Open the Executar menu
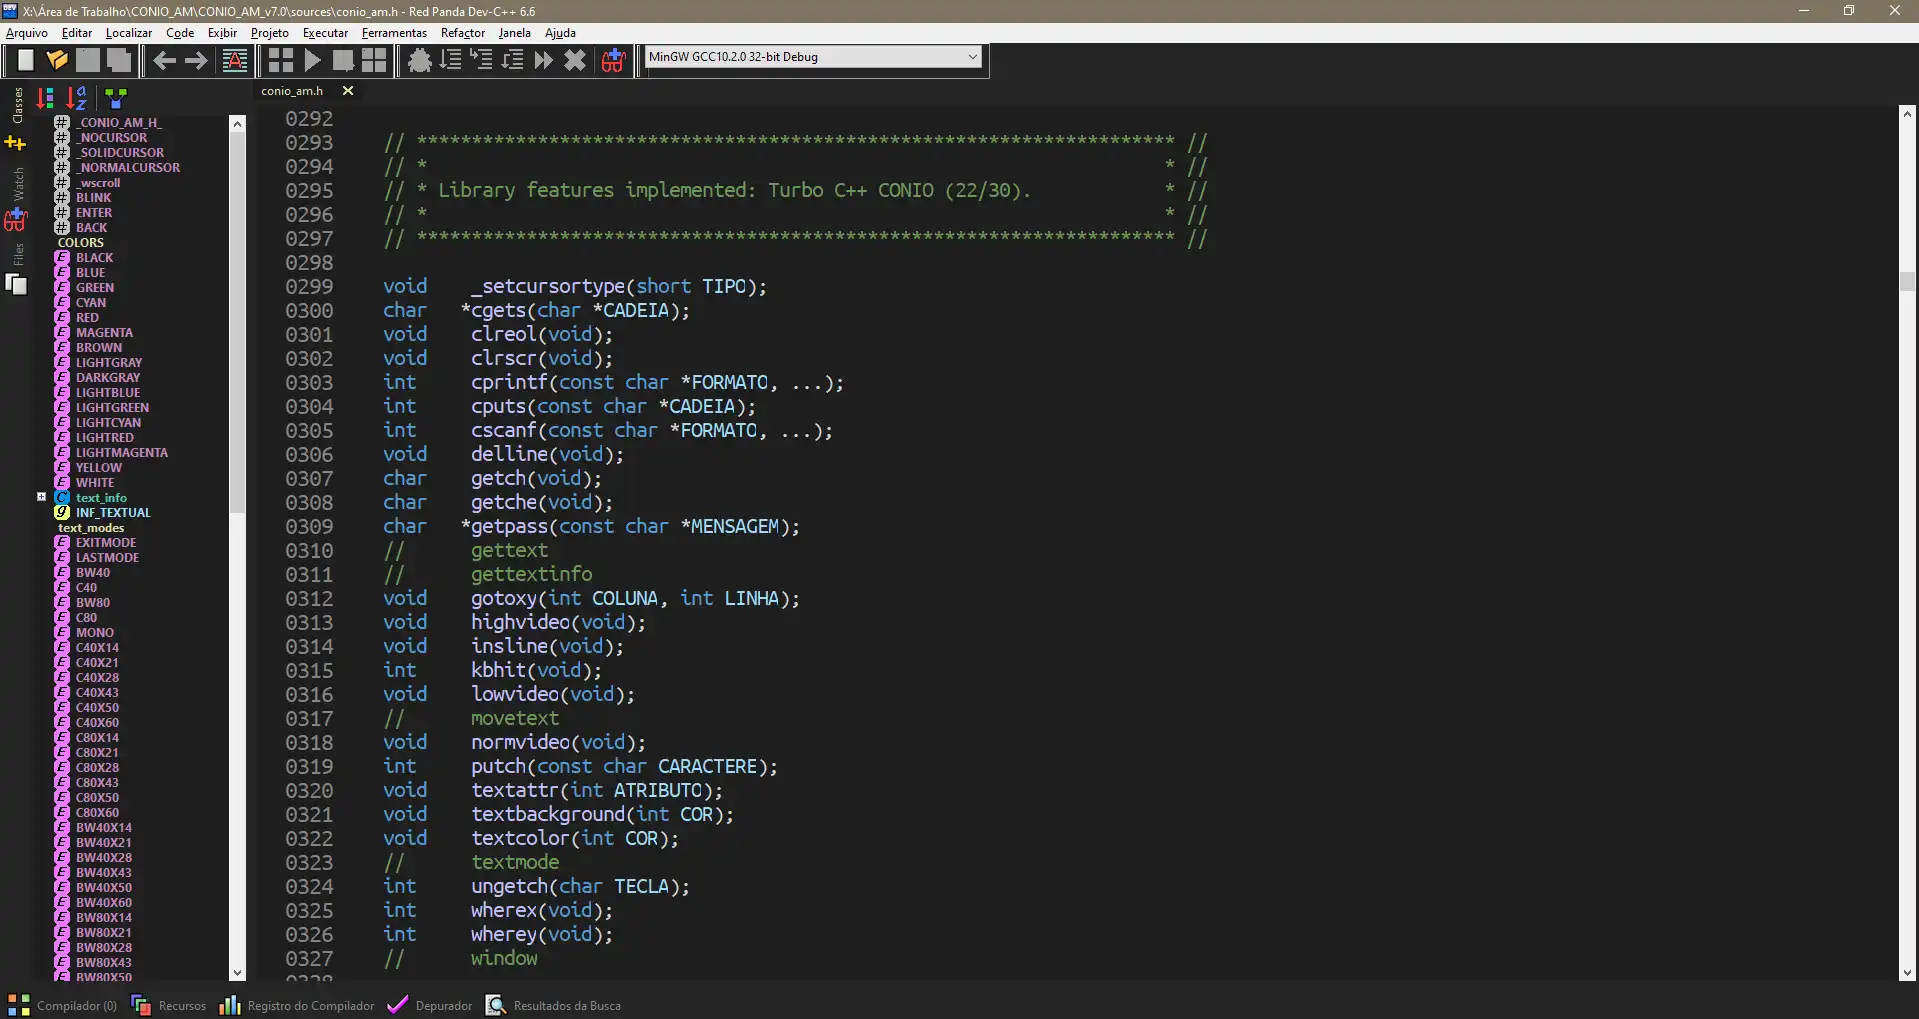The height and width of the screenshot is (1019, 1919). click(325, 33)
